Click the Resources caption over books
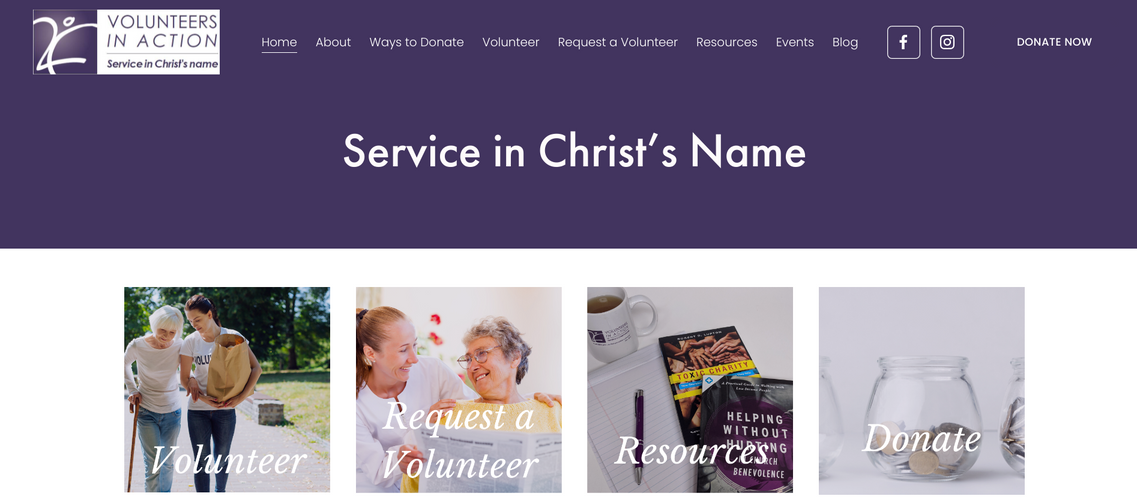This screenshot has height=499, width=1137. [691, 450]
